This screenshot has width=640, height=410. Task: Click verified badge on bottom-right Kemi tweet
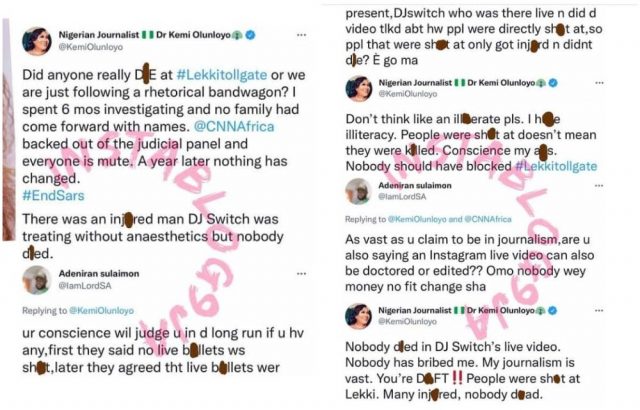point(552,310)
